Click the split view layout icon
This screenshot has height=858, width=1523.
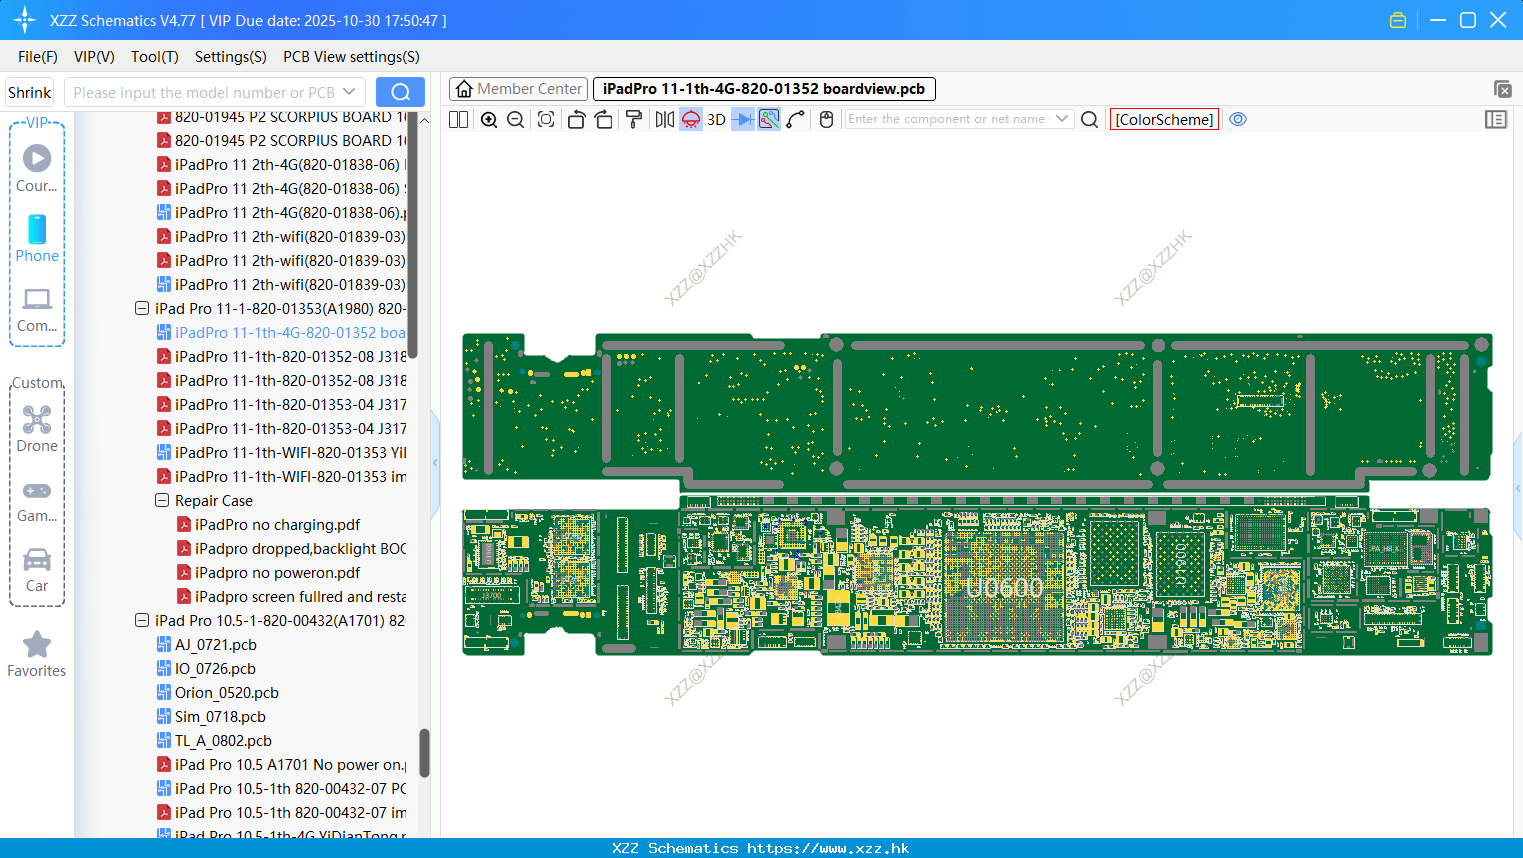458,119
